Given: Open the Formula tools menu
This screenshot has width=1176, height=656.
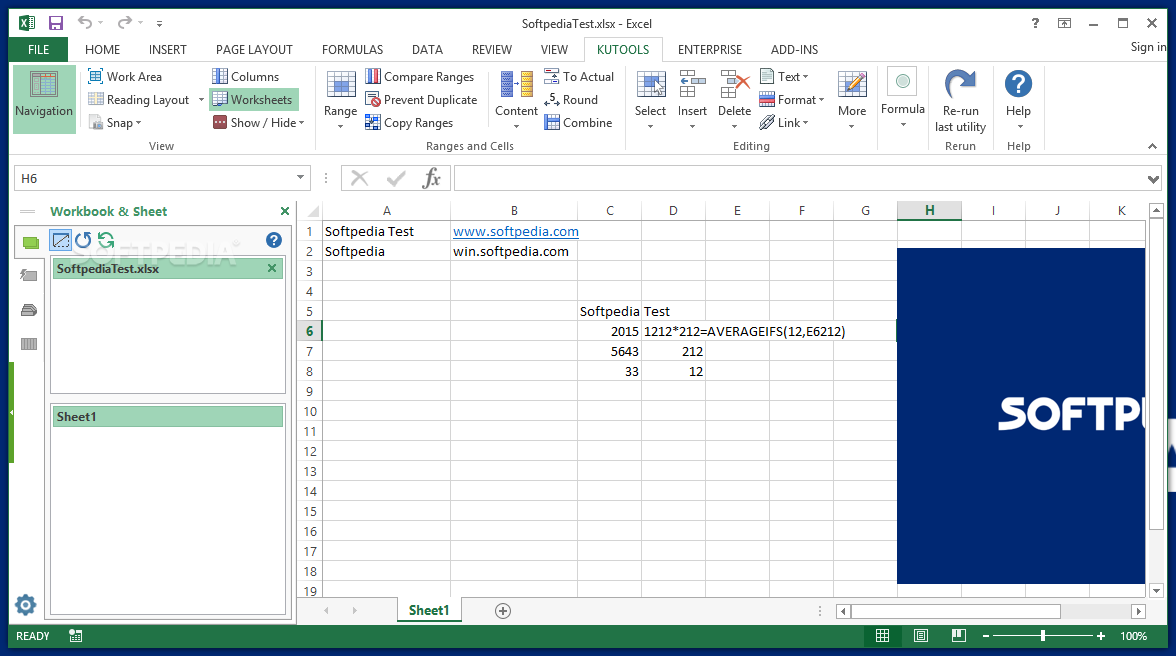Looking at the screenshot, I should coord(903,98).
